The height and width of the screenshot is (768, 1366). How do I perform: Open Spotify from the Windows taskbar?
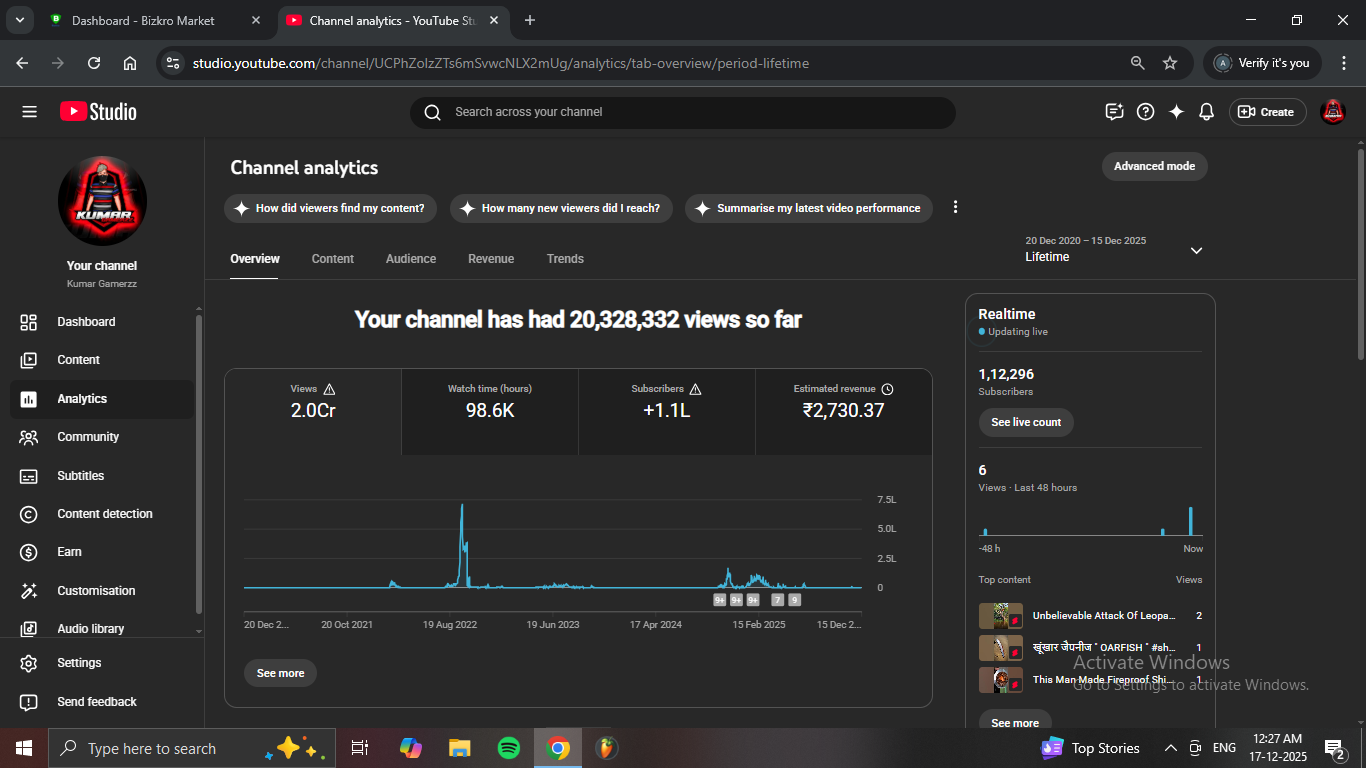(x=508, y=748)
